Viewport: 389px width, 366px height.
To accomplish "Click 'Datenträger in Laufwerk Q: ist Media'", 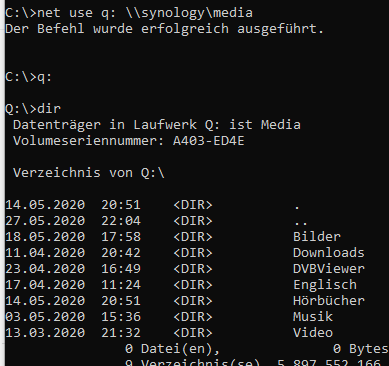I will (157, 125).
